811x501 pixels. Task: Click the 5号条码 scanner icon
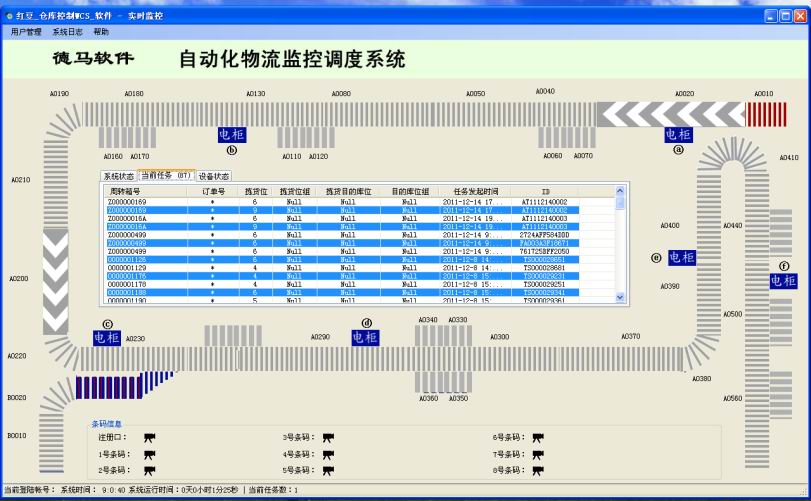click(328, 469)
